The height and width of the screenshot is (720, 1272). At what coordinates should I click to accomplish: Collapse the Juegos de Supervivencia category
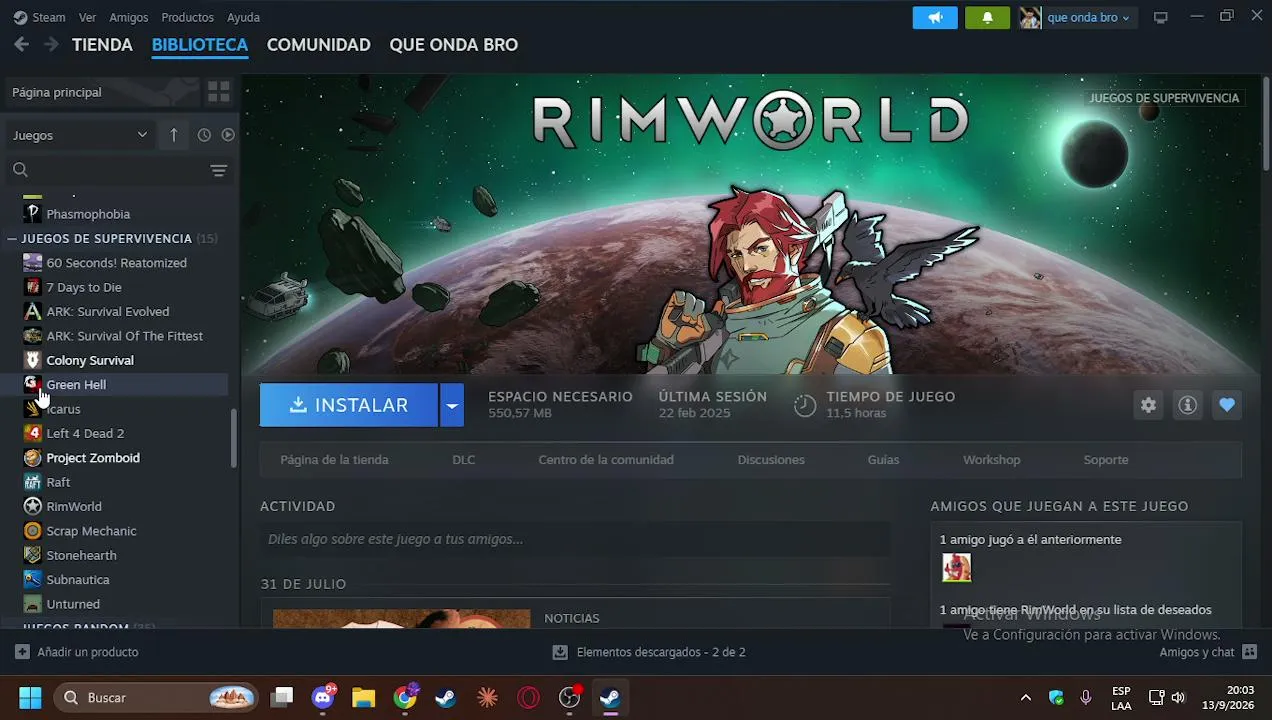(13, 239)
